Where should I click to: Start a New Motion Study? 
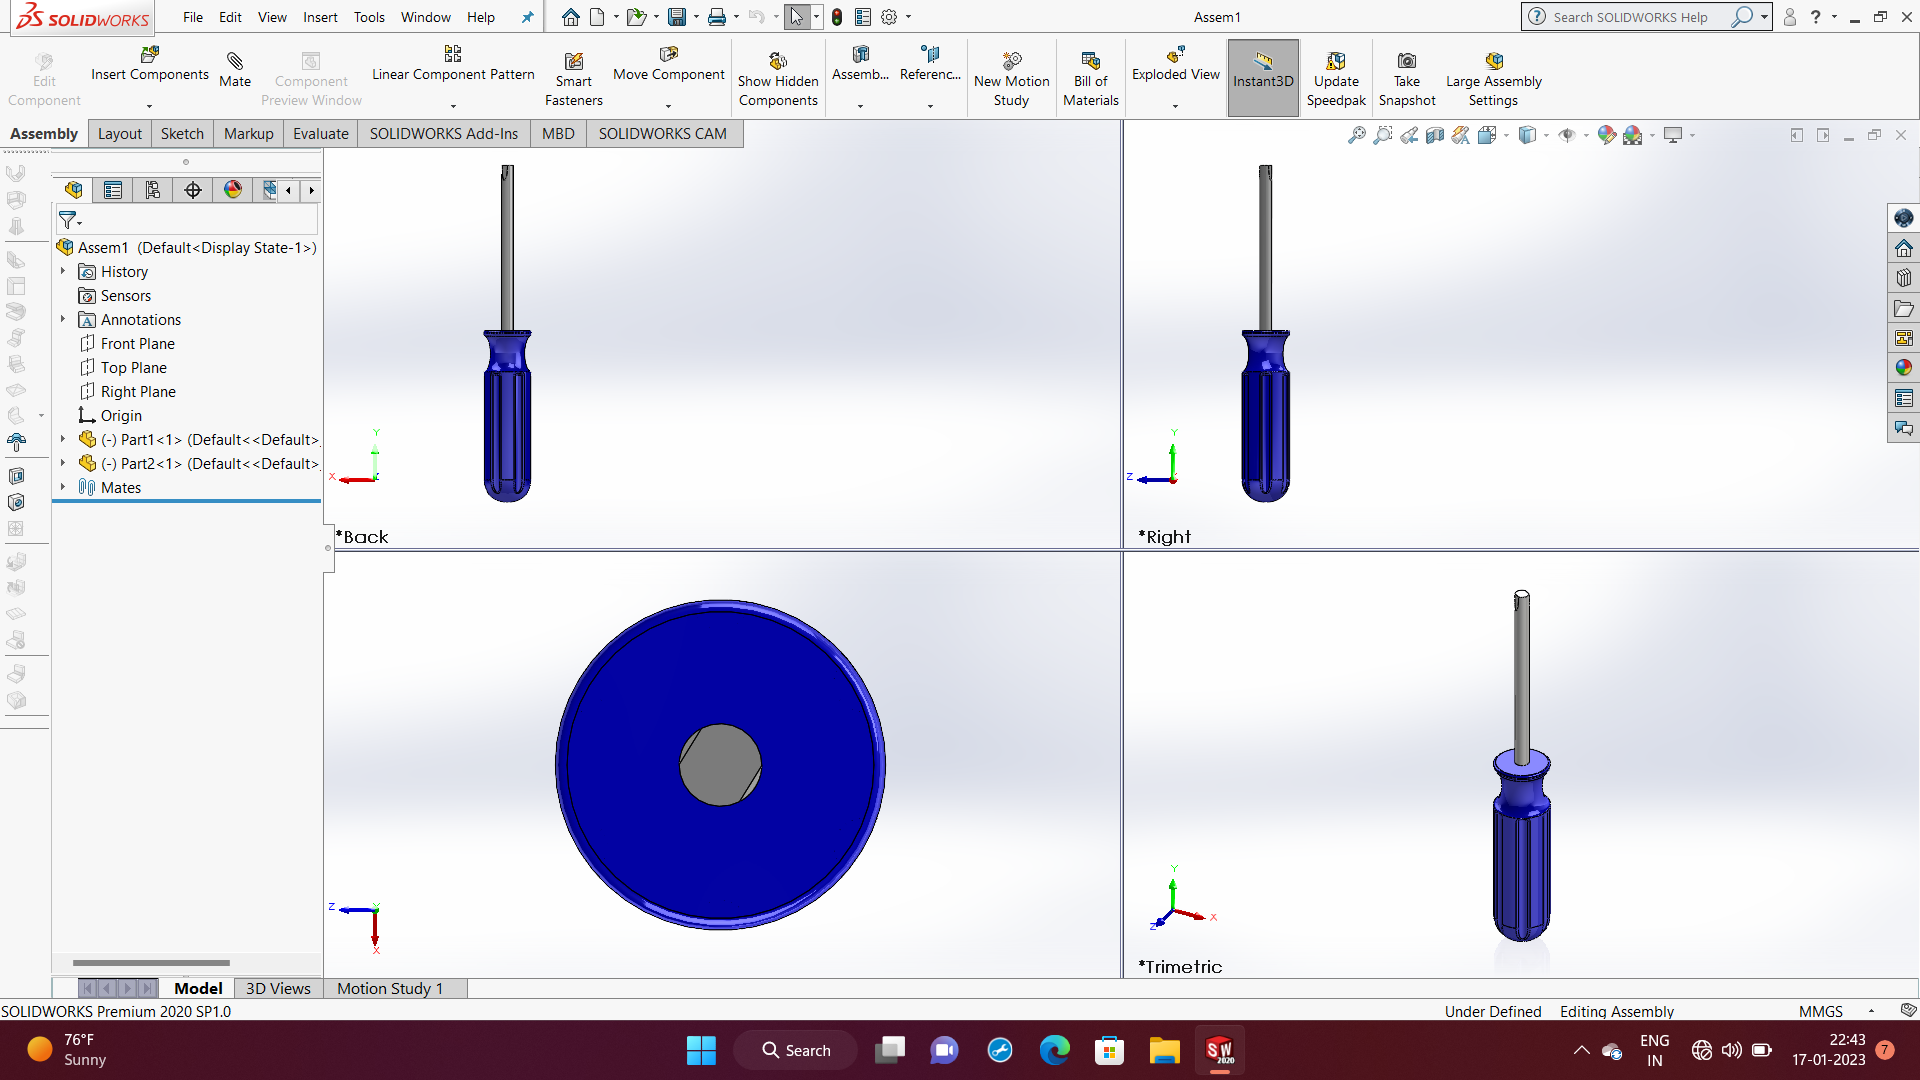tap(1011, 79)
